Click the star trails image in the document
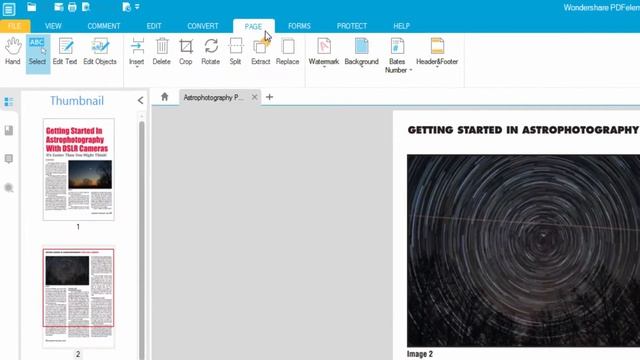The height and width of the screenshot is (360, 640). pyautogui.click(x=523, y=251)
